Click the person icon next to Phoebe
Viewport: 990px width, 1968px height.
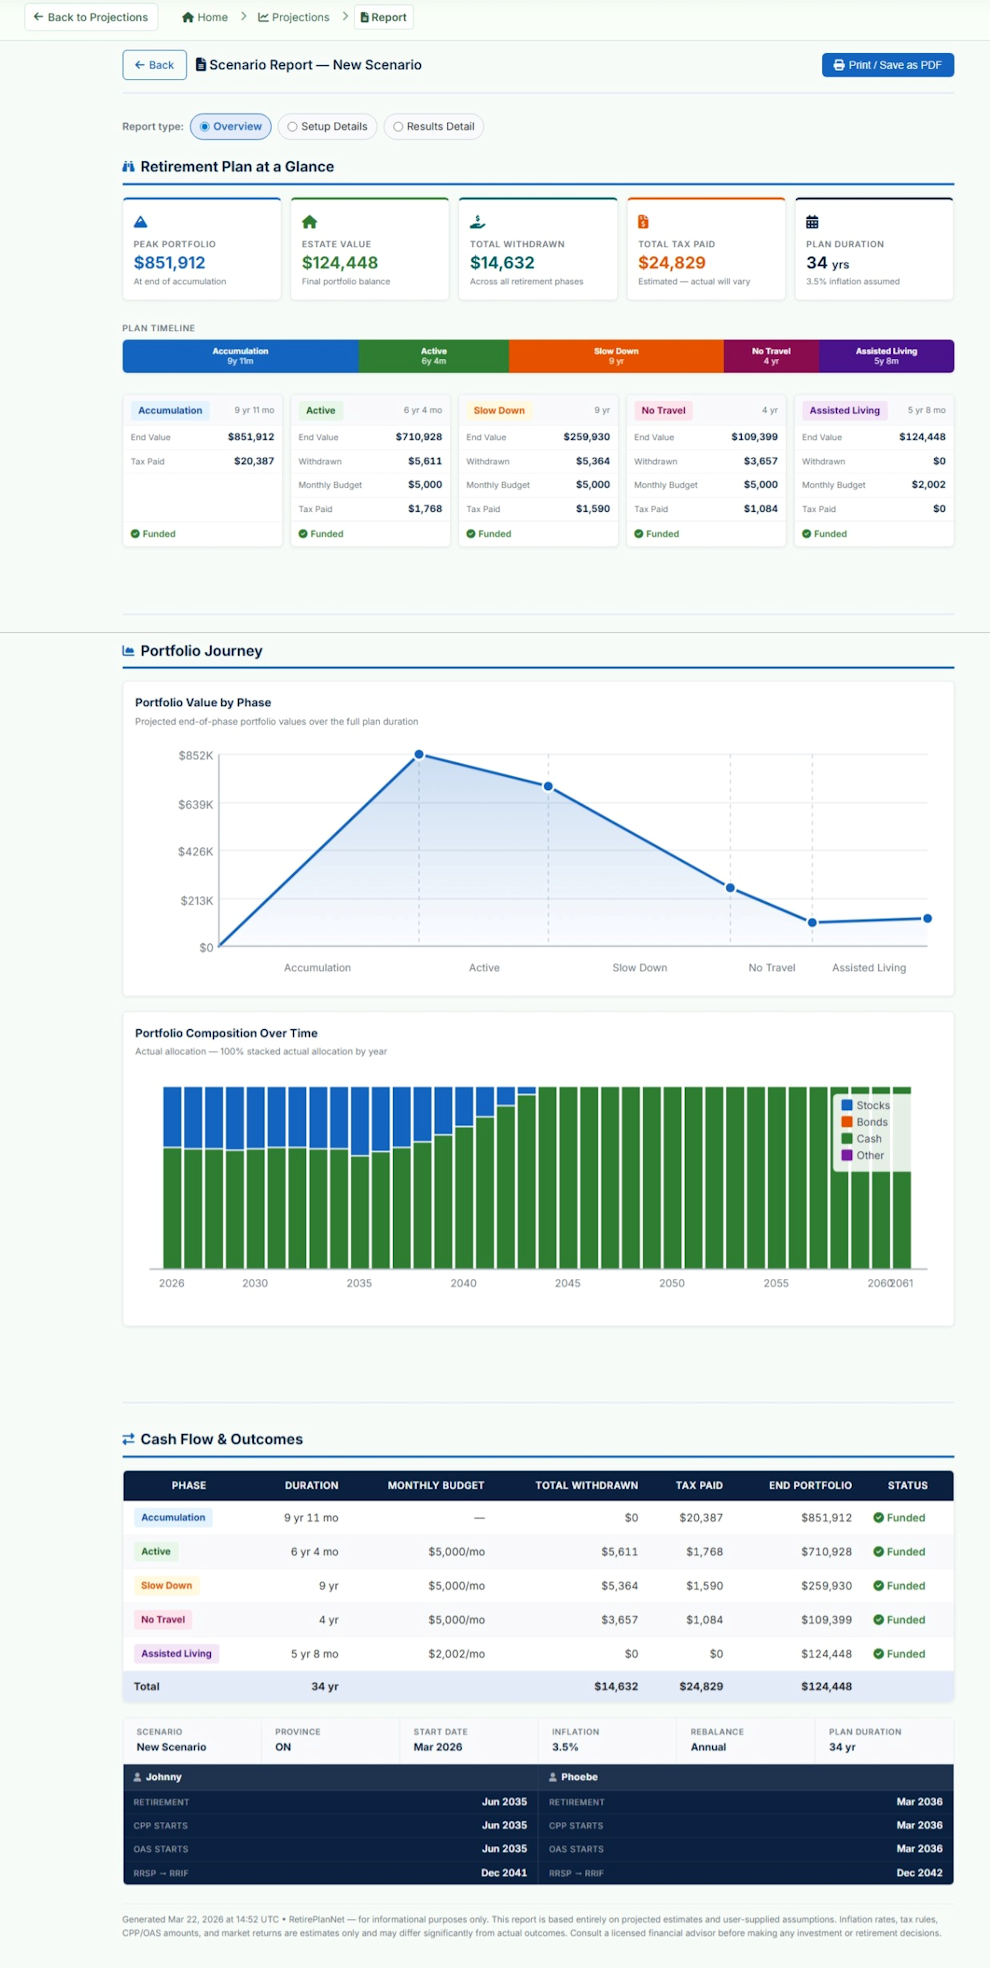click(553, 1777)
